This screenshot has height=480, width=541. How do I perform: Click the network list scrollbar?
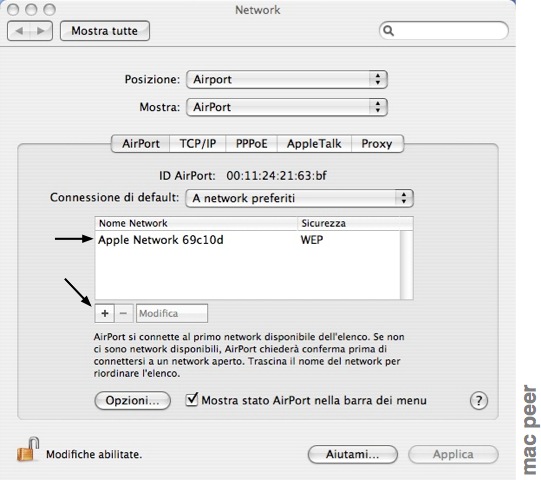406,265
